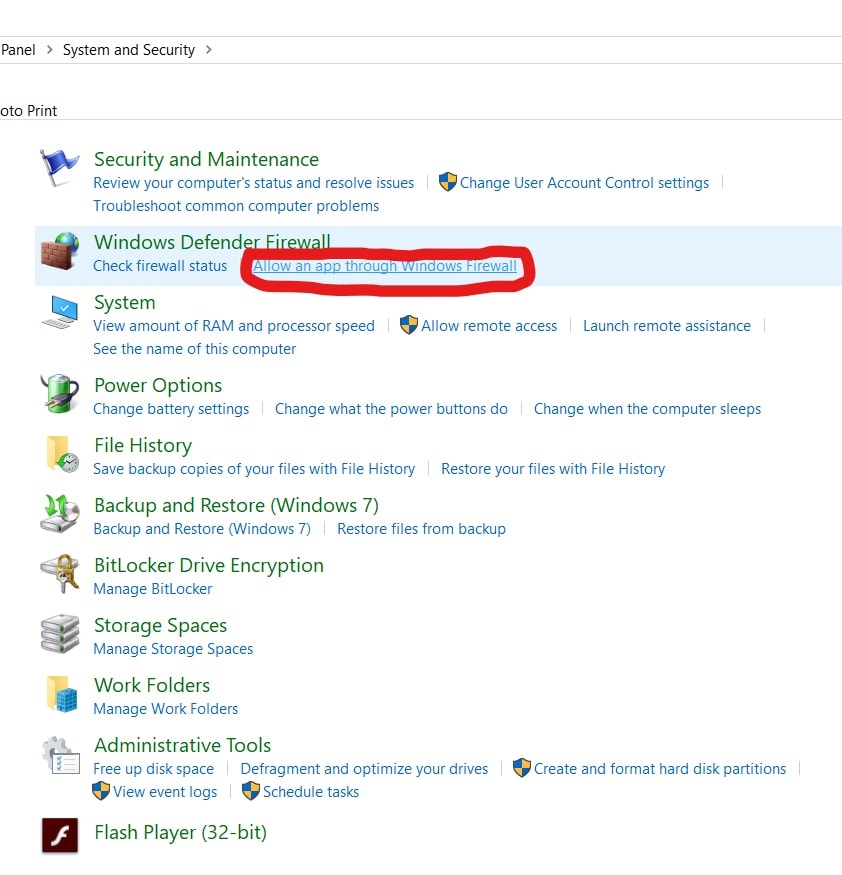Click Restore your files with File History
This screenshot has height=875, width=842.
pos(553,469)
